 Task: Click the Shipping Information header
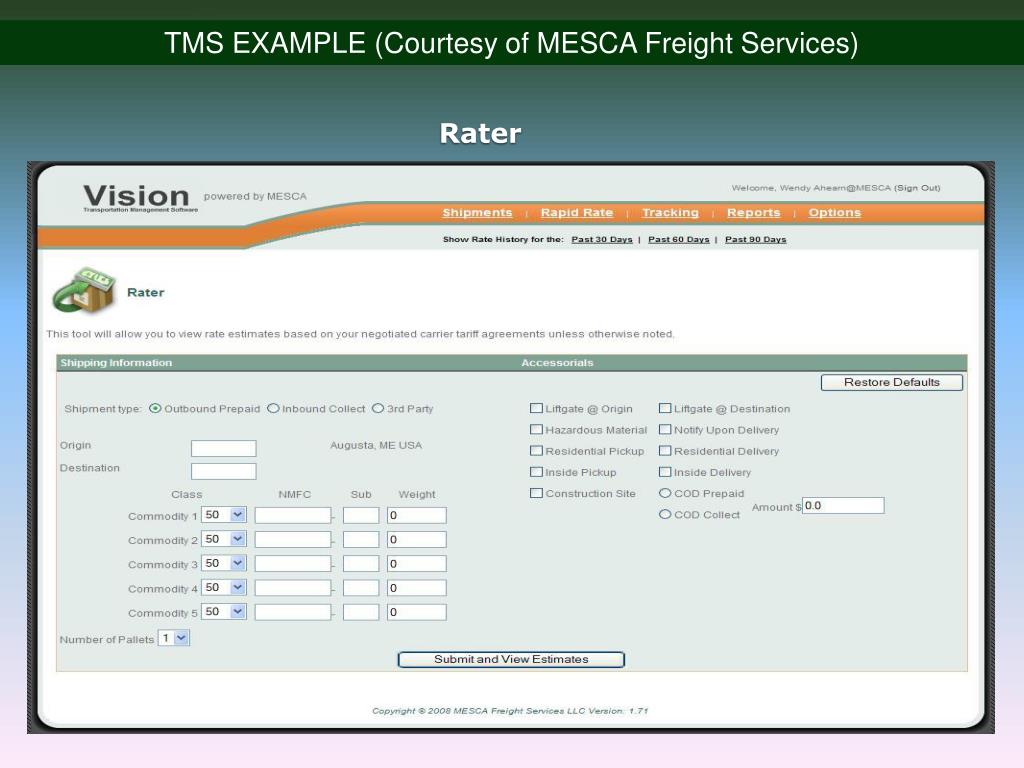[116, 363]
